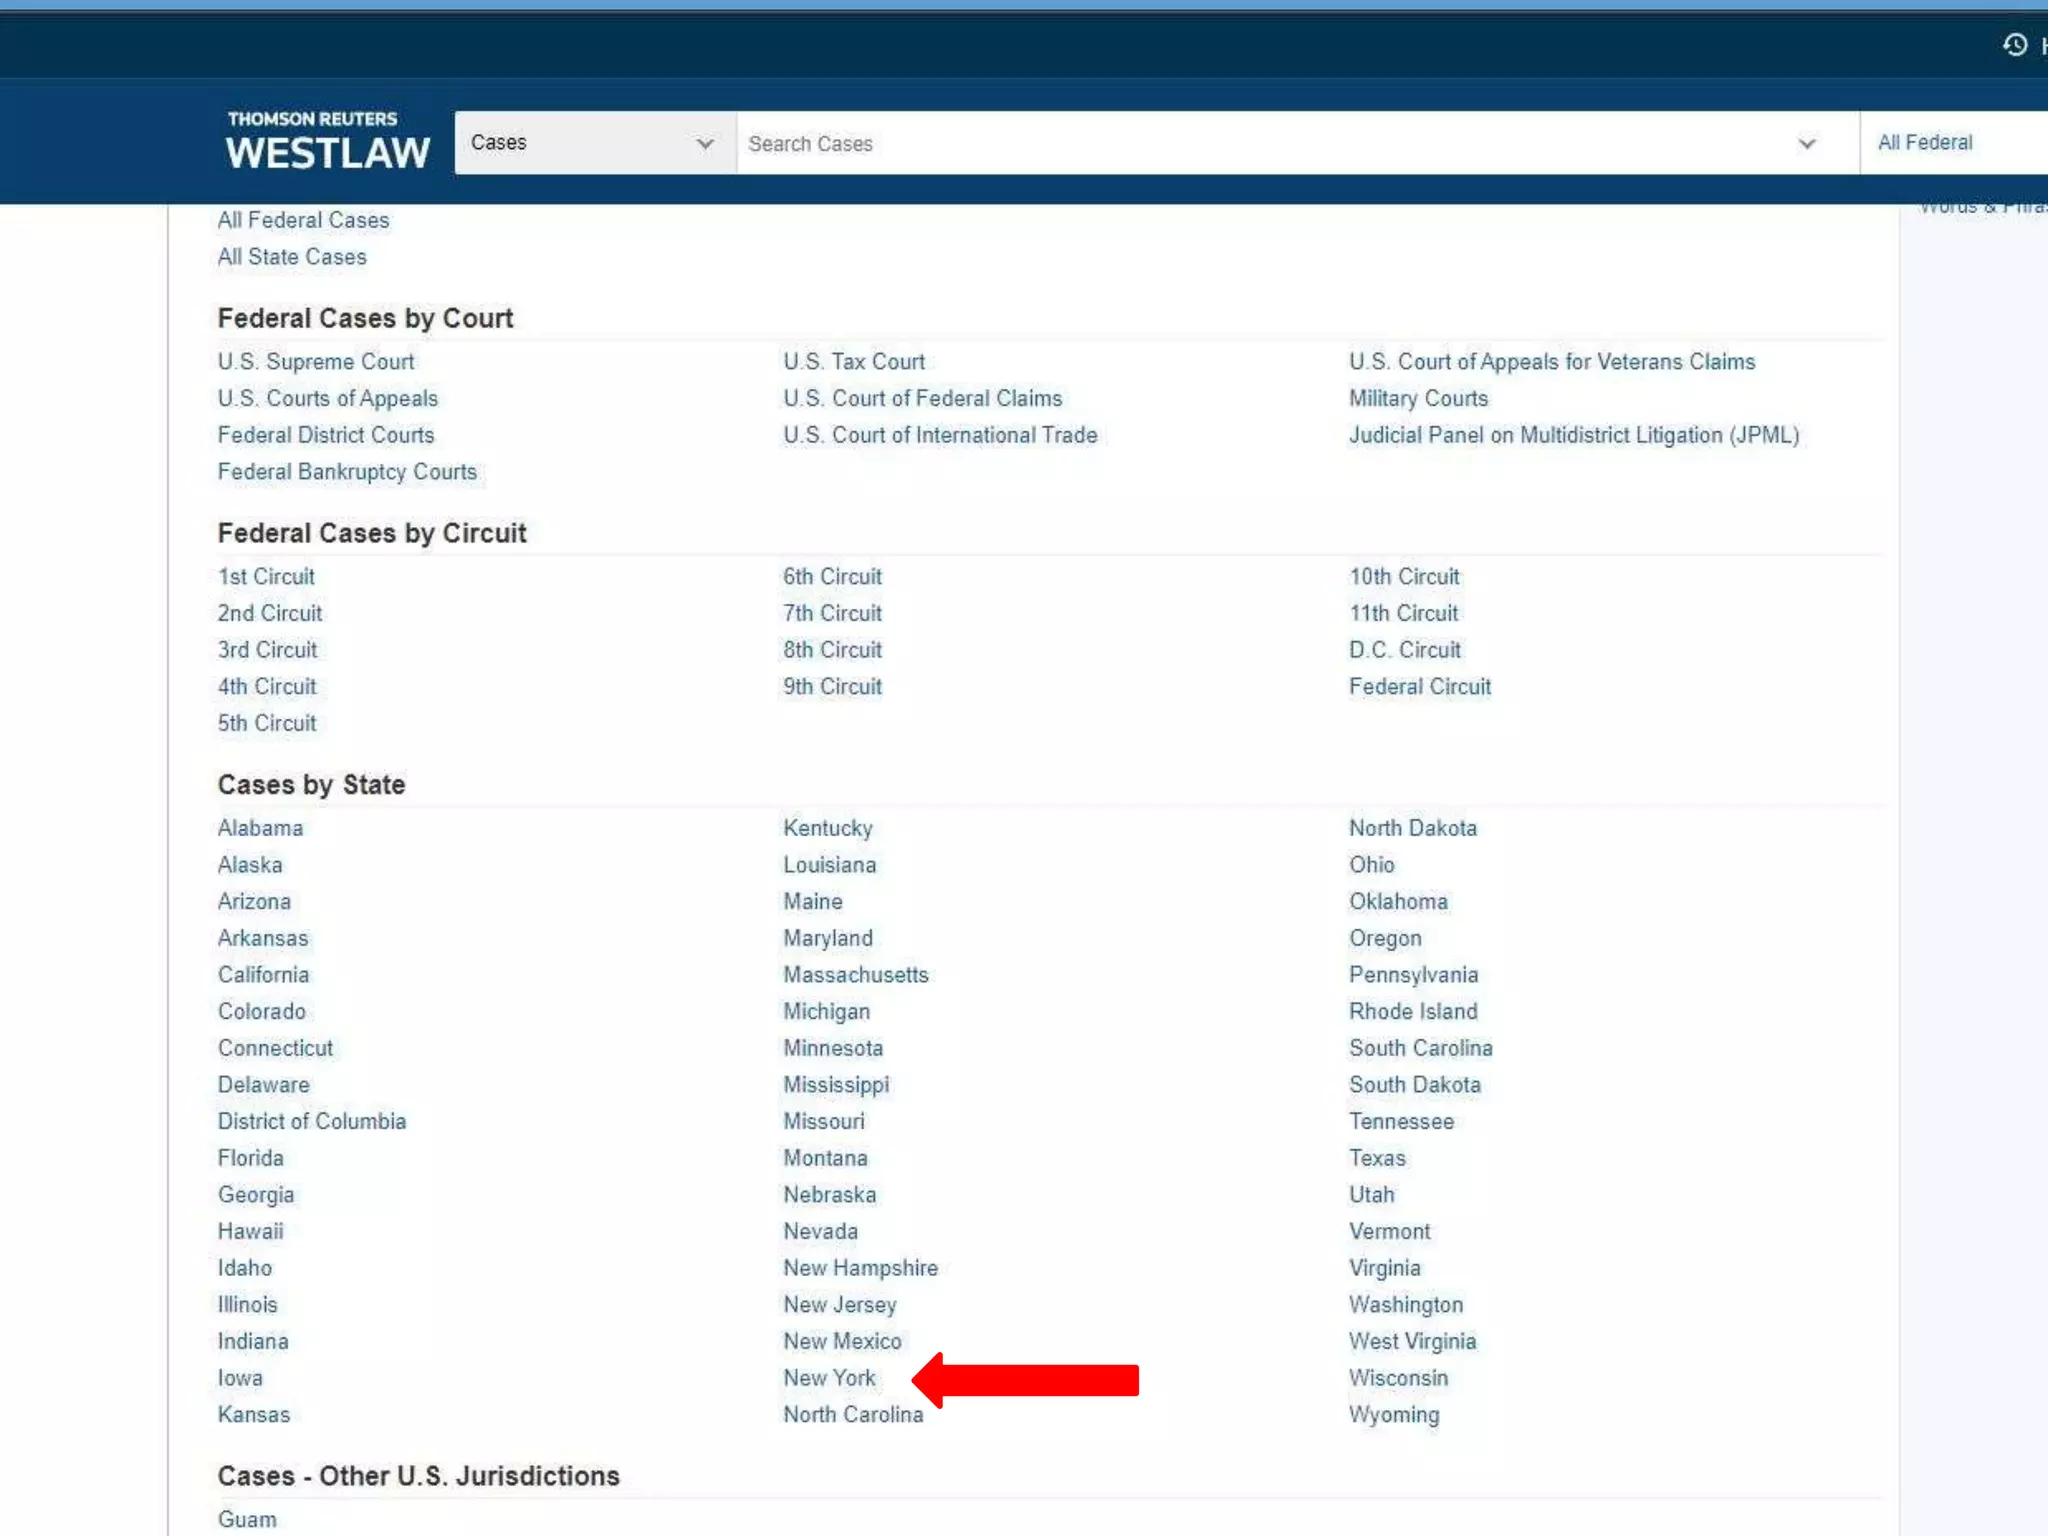Open the Cases content type dropdown
The width and height of the screenshot is (2048, 1536).
click(x=593, y=143)
